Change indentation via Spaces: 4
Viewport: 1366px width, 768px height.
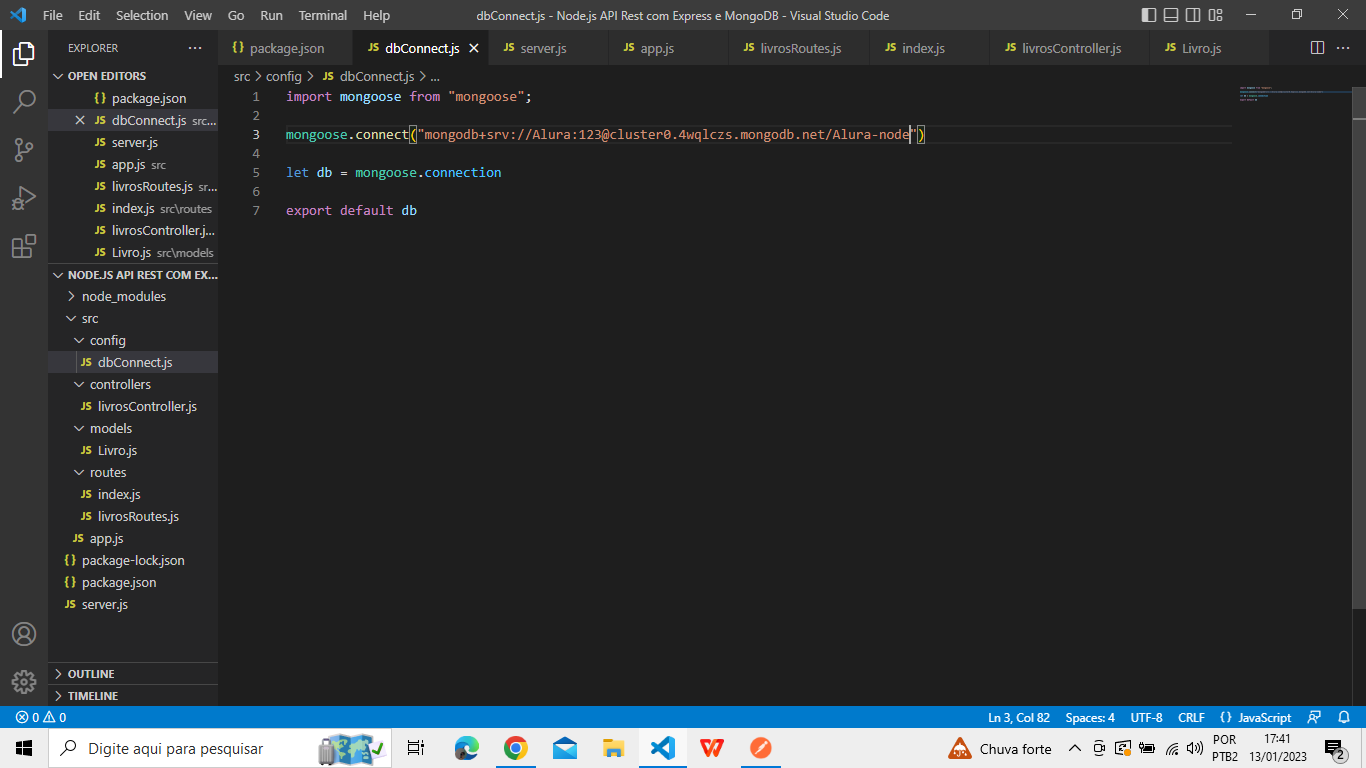pyautogui.click(x=1090, y=717)
